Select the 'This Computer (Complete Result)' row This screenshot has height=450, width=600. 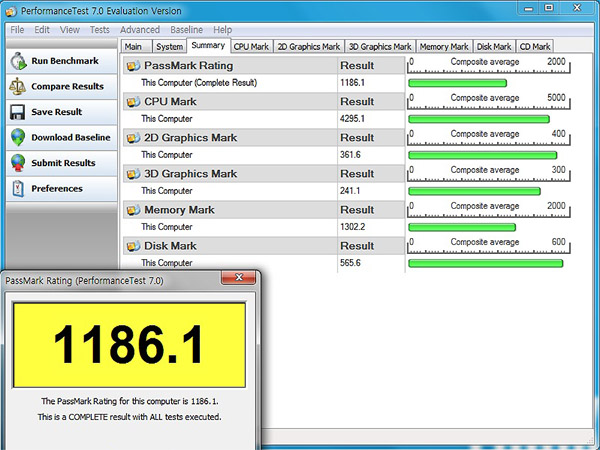pyautogui.click(x=264, y=83)
